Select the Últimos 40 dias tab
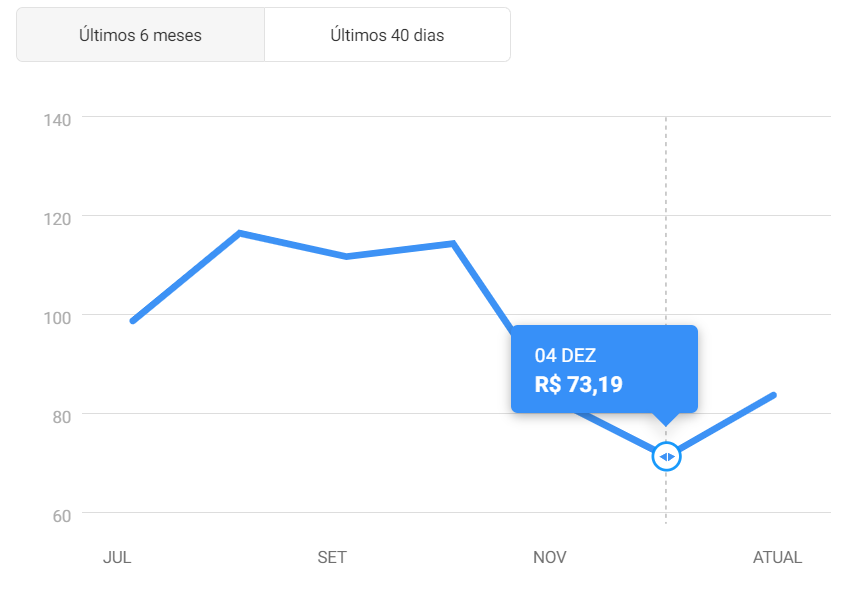The width and height of the screenshot is (856, 593). click(x=387, y=35)
